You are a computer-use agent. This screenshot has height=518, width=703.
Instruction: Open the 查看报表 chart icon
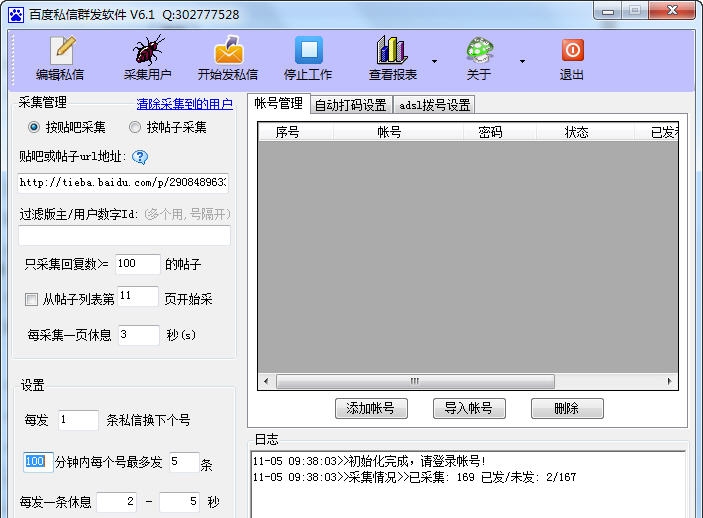coord(392,50)
